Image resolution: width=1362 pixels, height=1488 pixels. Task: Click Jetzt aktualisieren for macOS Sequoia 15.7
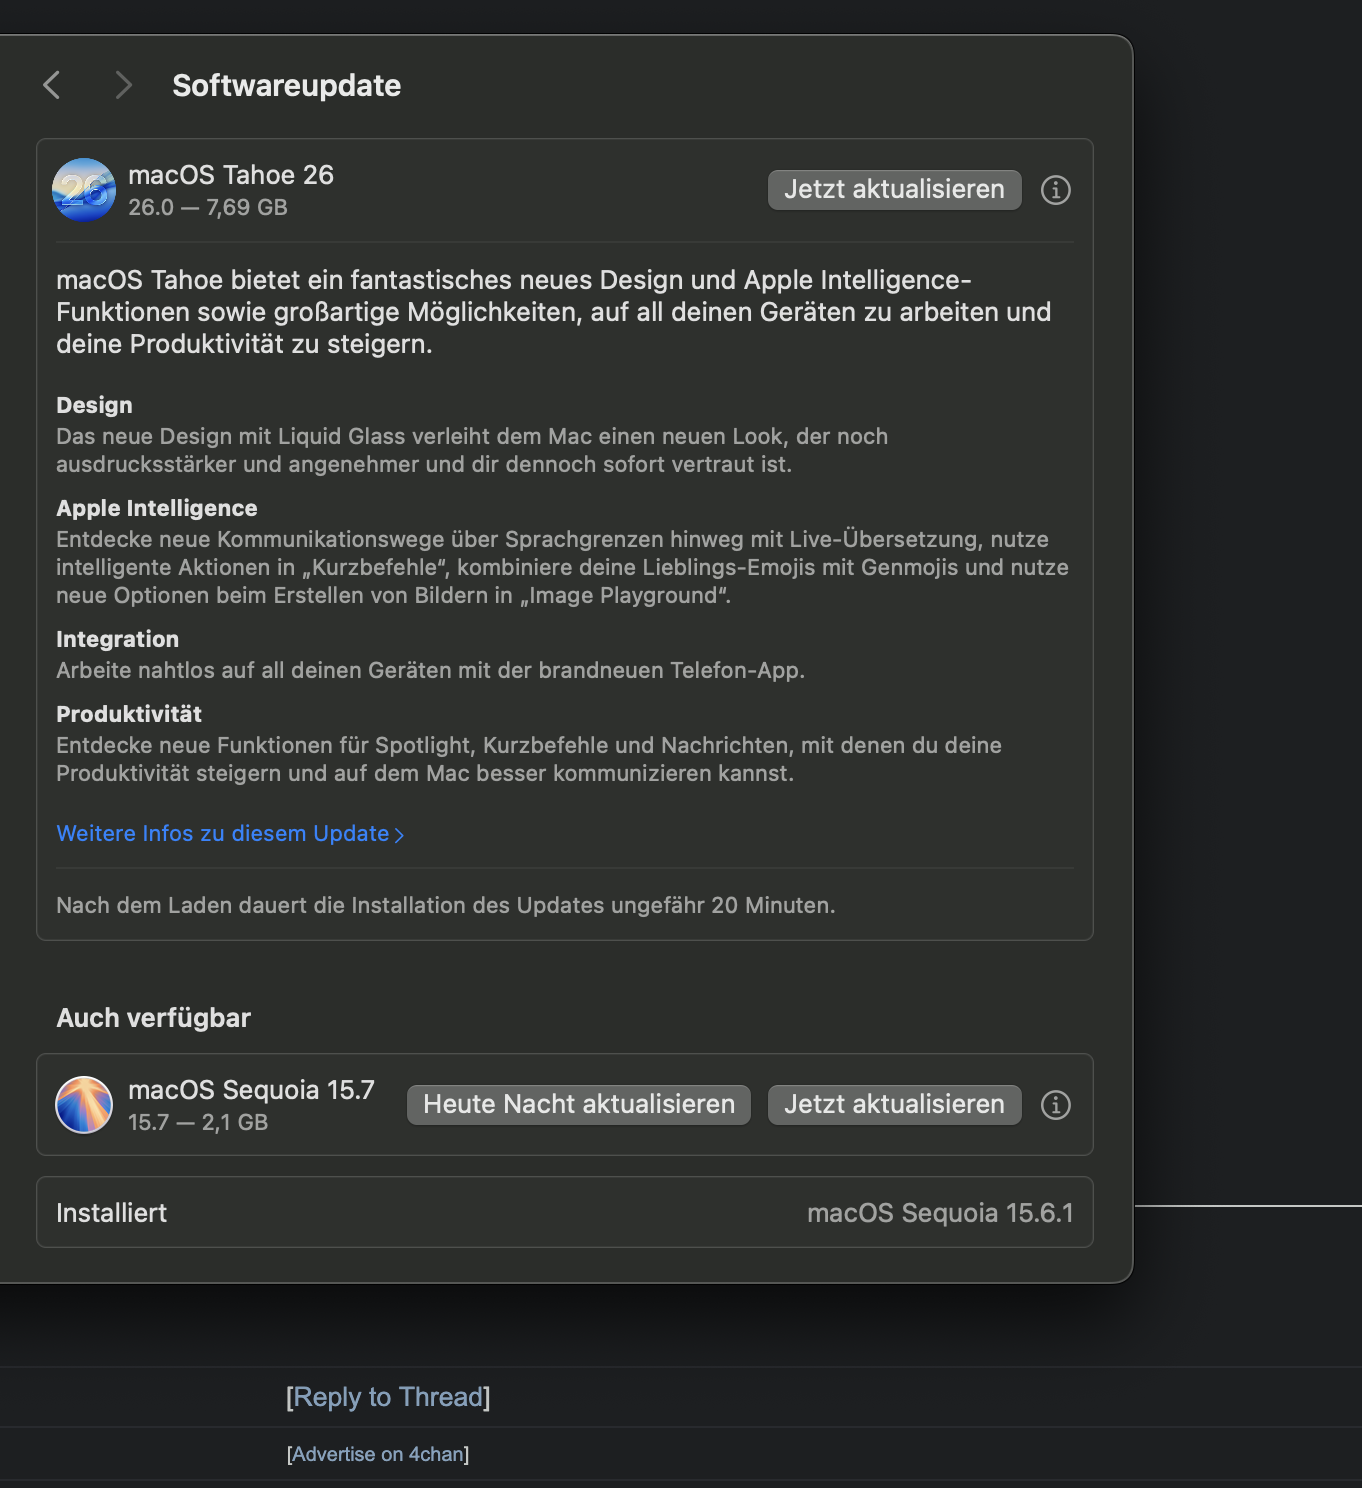pyautogui.click(x=894, y=1105)
